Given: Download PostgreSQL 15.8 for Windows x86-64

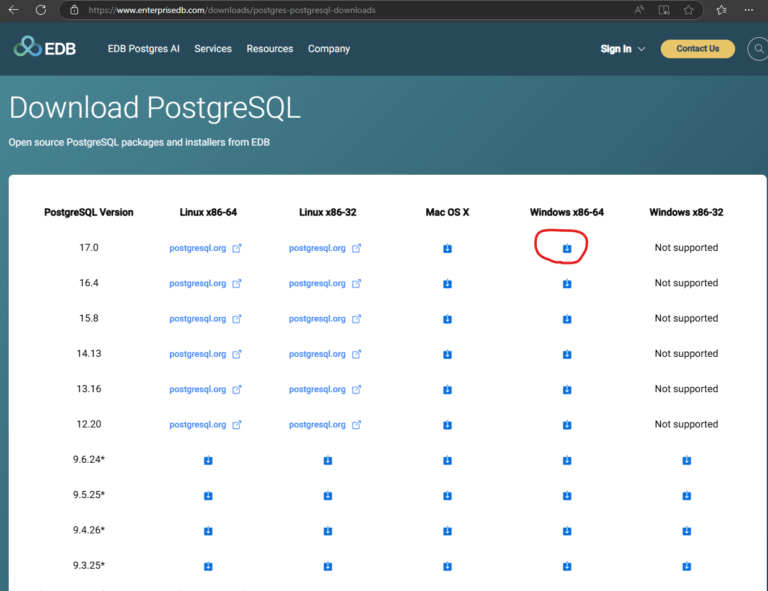Looking at the screenshot, I should tap(567, 319).
